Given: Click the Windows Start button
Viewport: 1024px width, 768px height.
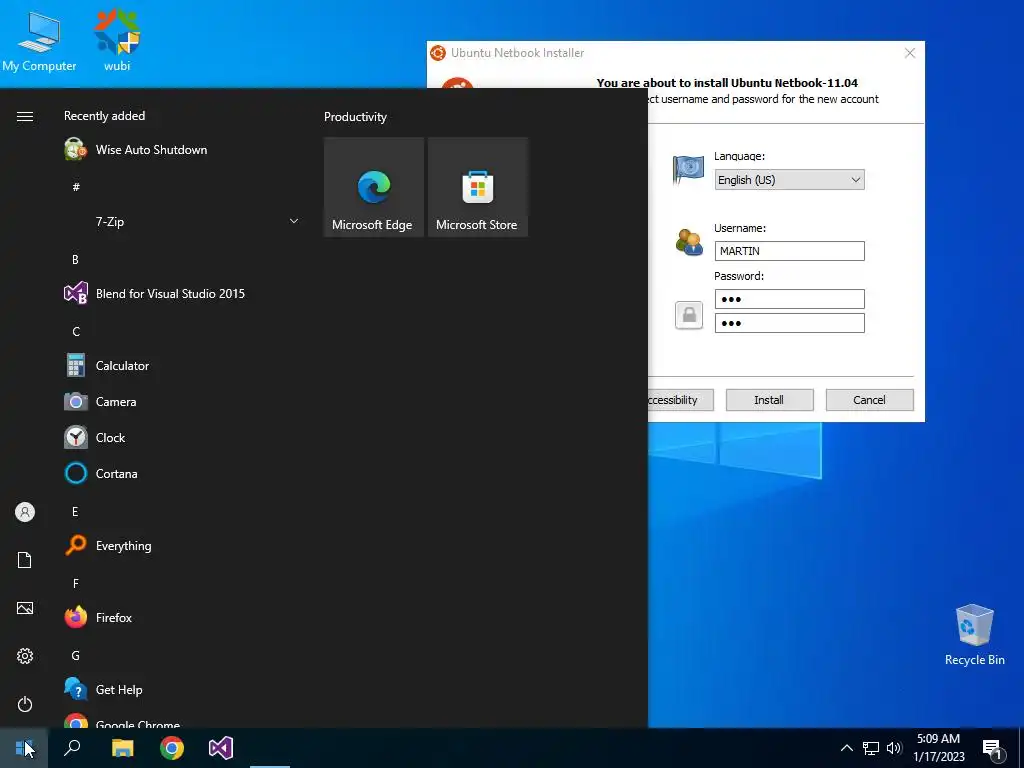Looking at the screenshot, I should 24,748.
